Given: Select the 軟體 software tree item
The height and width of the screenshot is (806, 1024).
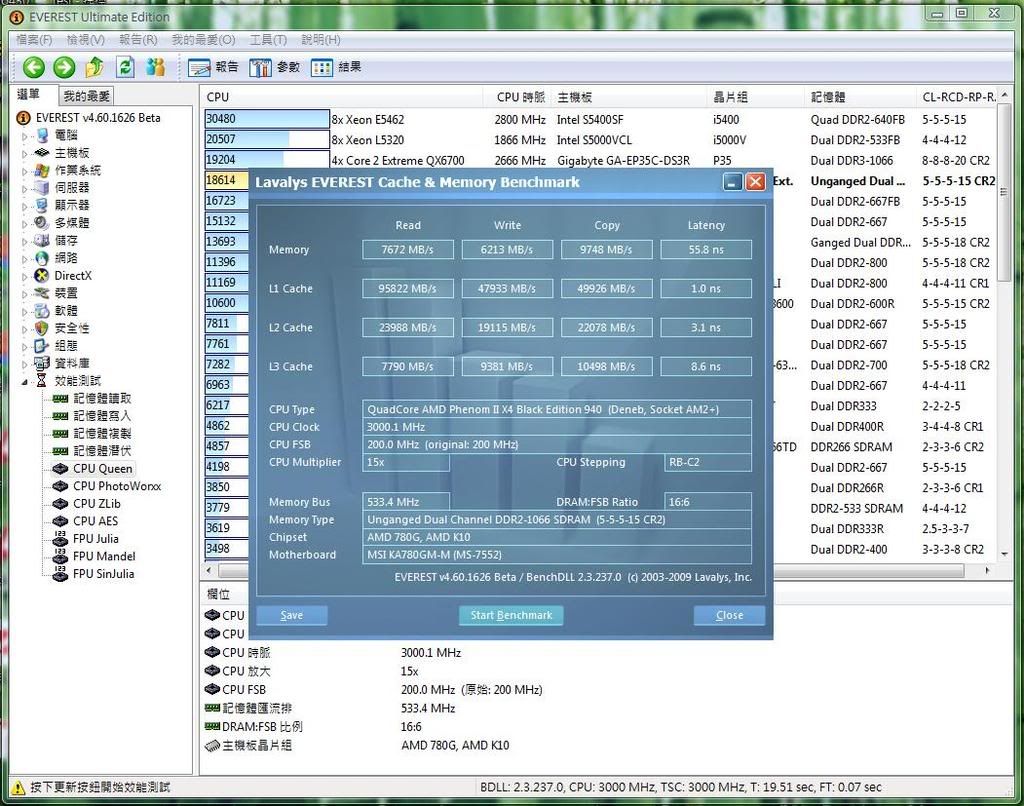Looking at the screenshot, I should (66, 311).
